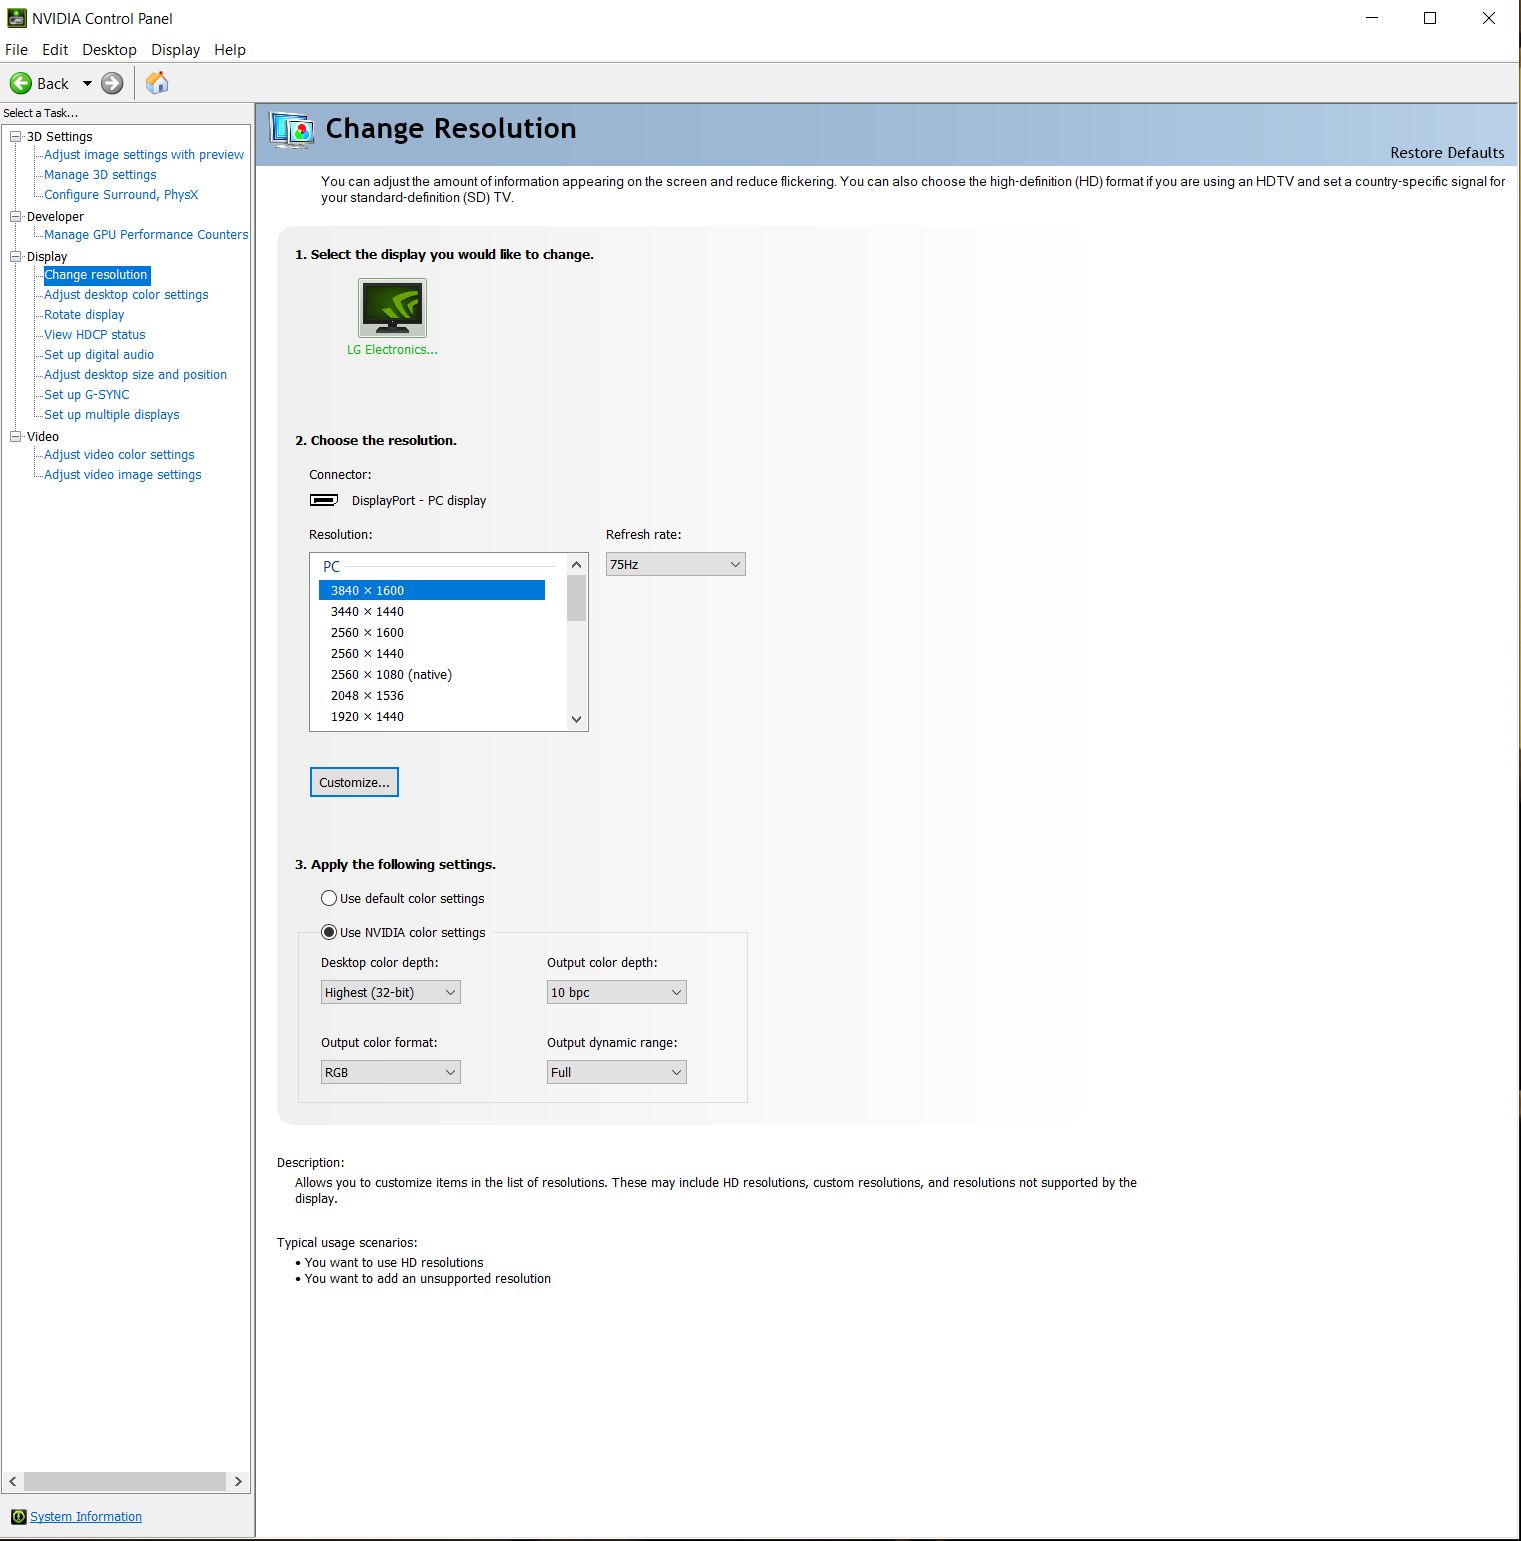Screen dimensions: 1521x1541
Task: Open System Information link
Action: coord(86,1517)
